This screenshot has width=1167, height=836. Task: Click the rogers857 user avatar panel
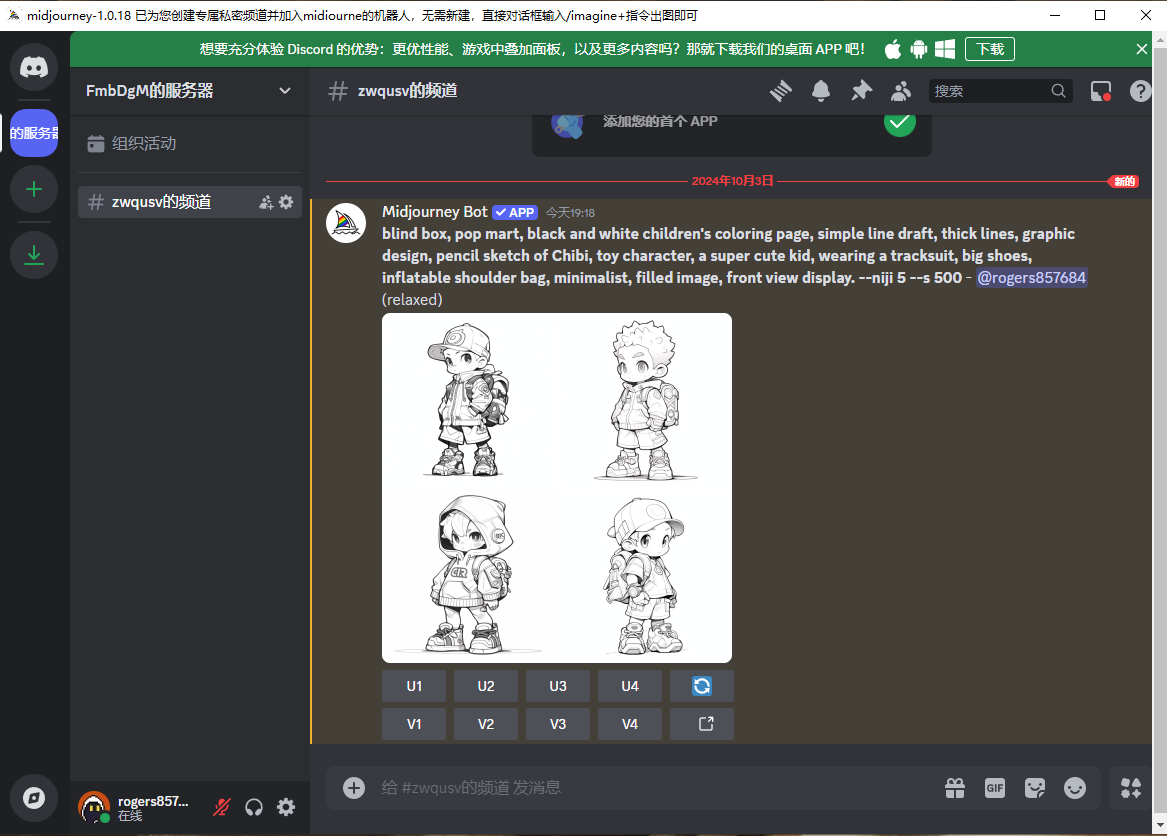[138, 808]
